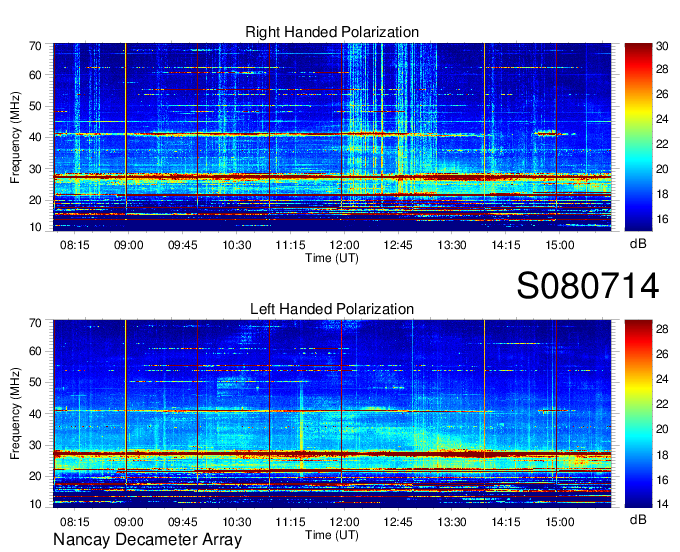Click the Left Handed plot's color scale bar

coord(638,414)
